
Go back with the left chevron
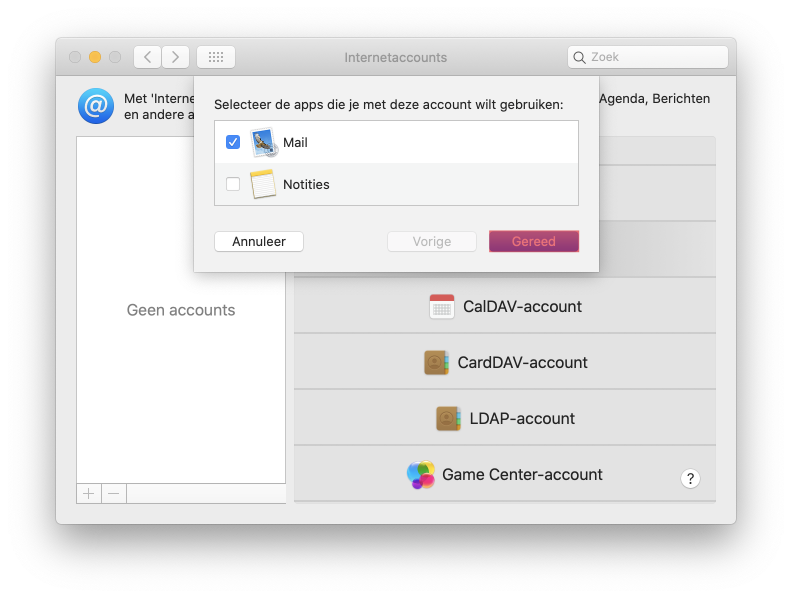pos(148,57)
